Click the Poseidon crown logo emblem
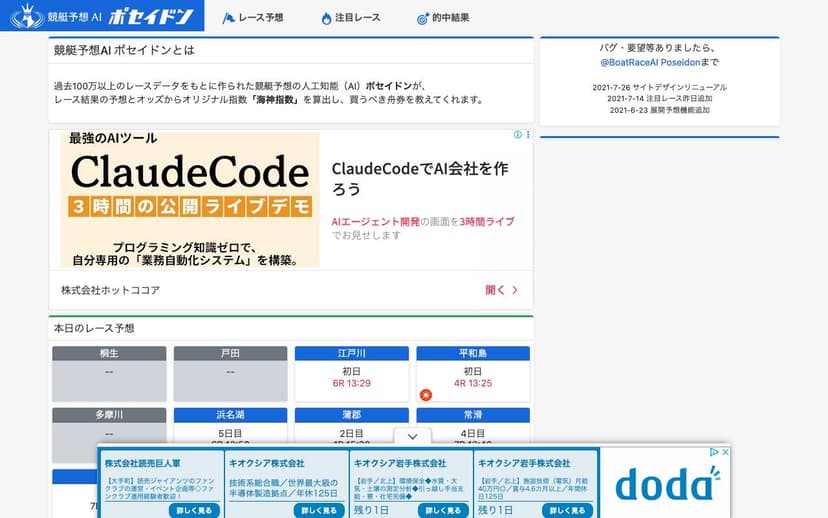Viewport: 828px width, 518px height. tap(27, 16)
